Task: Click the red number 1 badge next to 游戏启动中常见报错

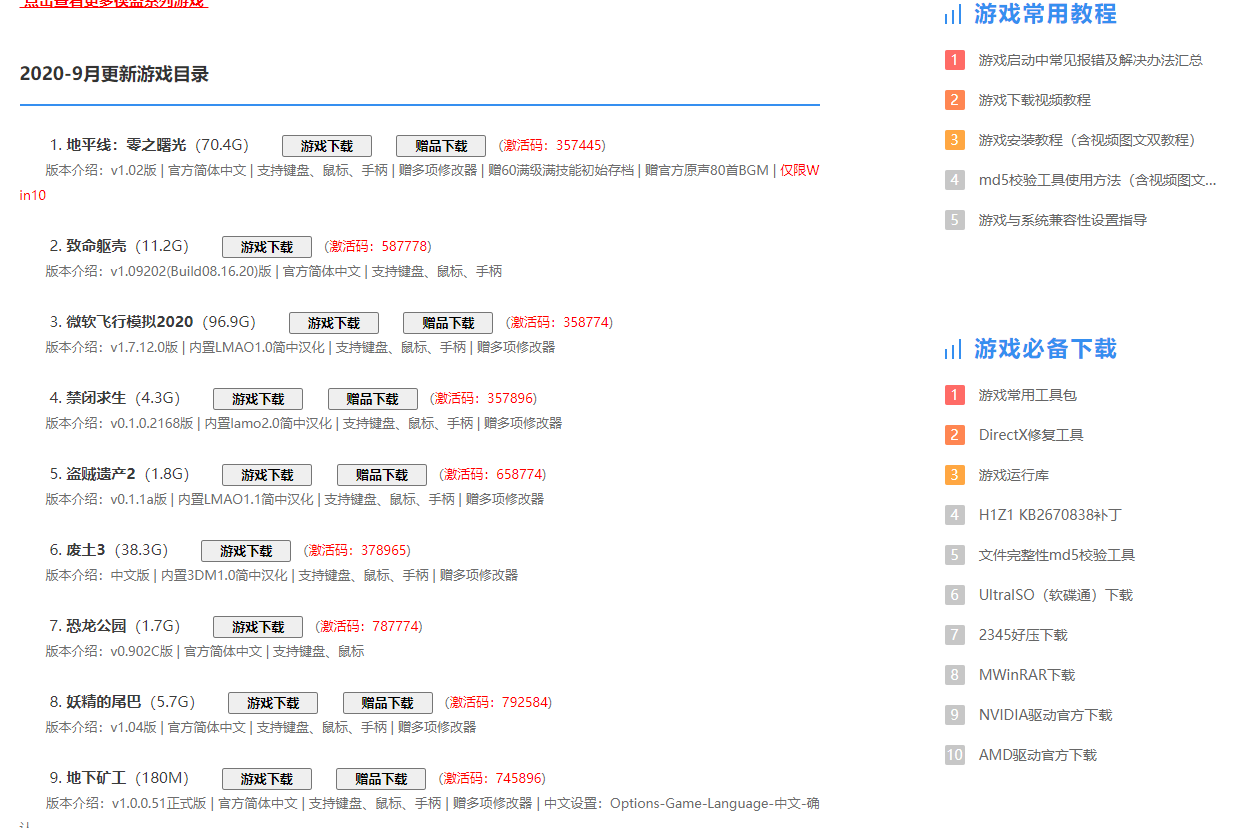Action: coord(954,60)
